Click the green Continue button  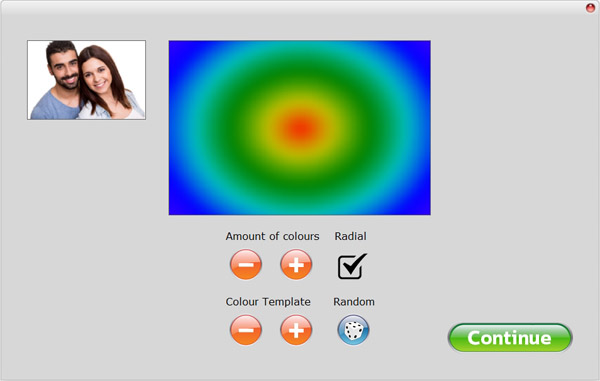pyautogui.click(x=510, y=338)
